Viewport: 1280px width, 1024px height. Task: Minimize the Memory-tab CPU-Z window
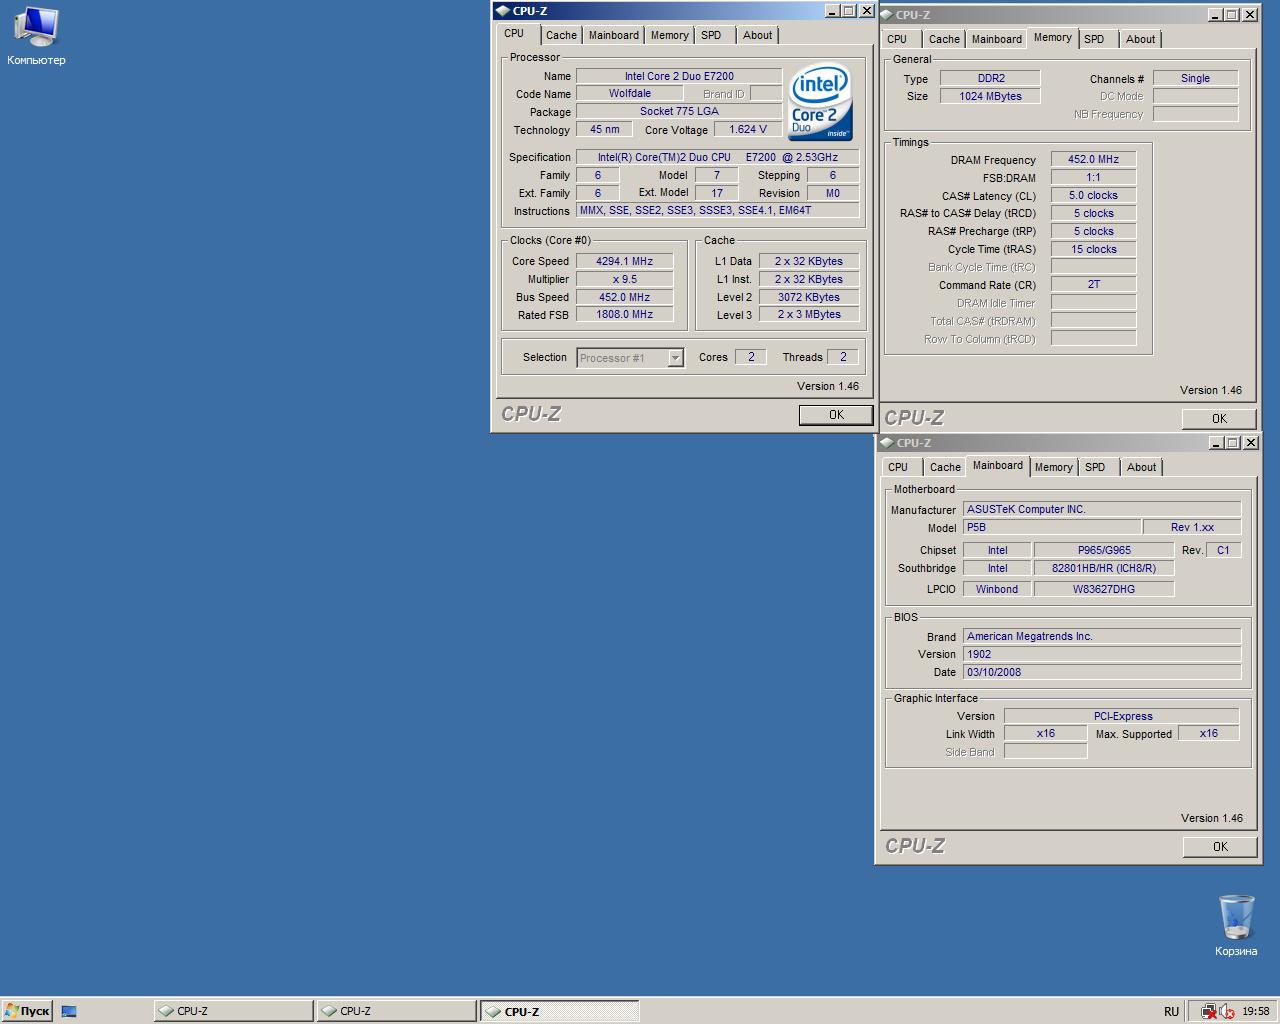tap(1215, 15)
